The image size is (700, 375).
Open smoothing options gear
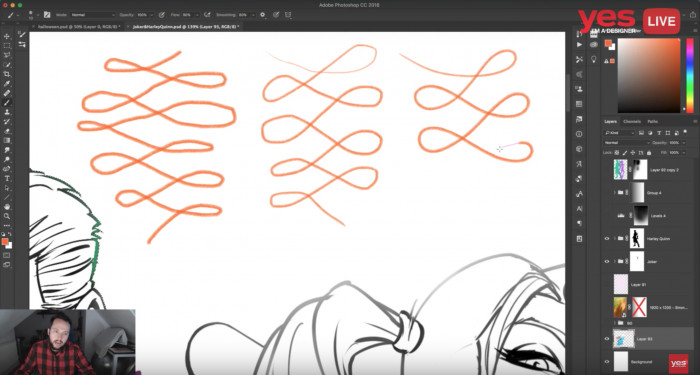click(x=262, y=15)
